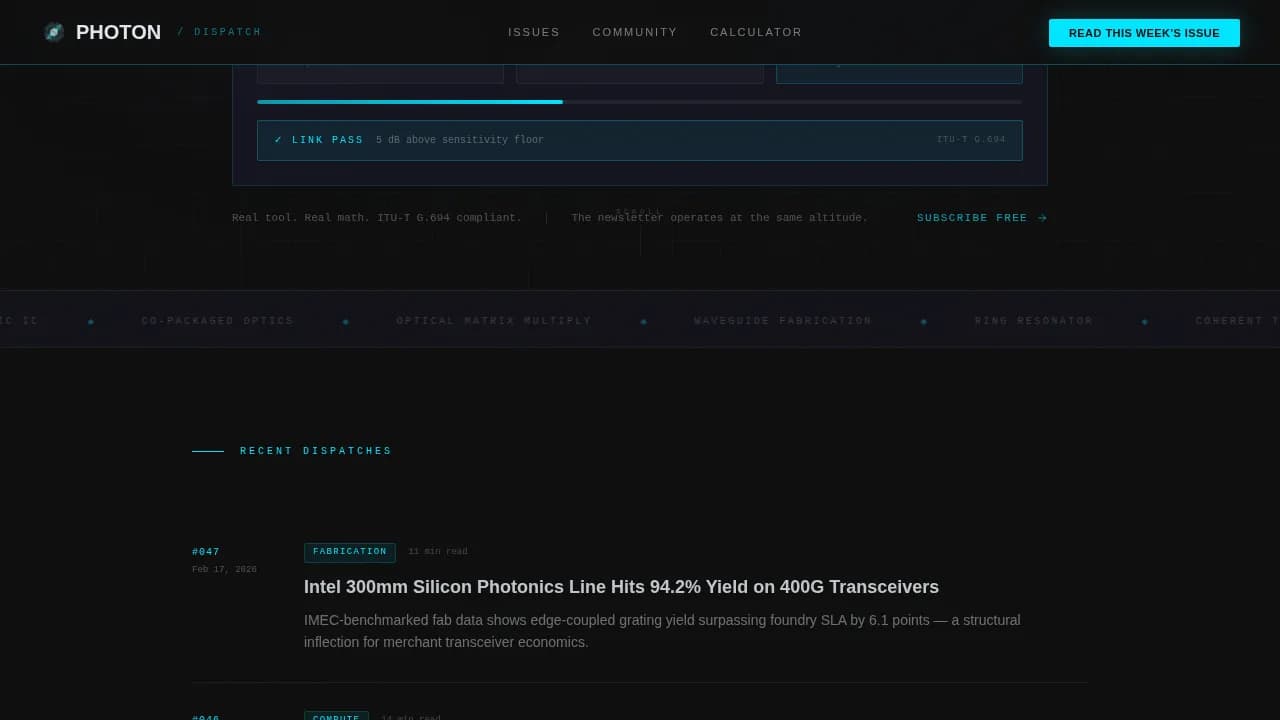The image size is (1280, 720).
Task: Click Ring Resonator in the ticker
Action: pos(1034,321)
